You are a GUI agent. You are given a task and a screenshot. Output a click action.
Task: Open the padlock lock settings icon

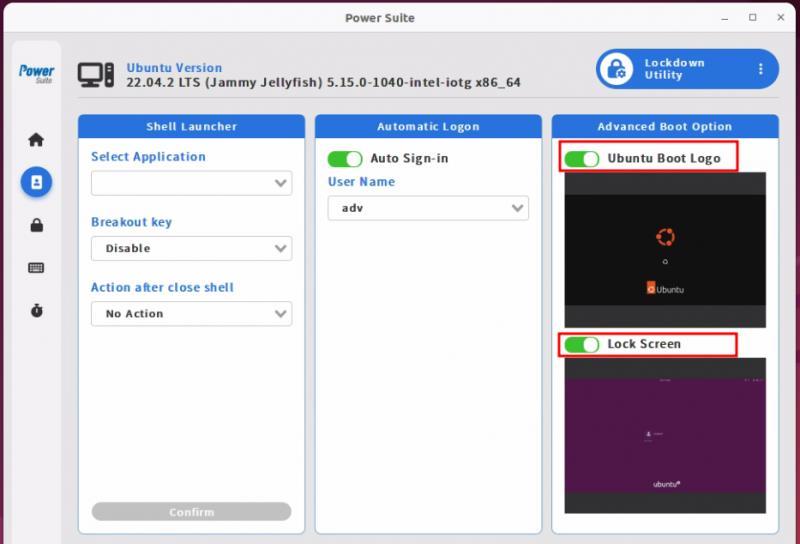click(36, 225)
